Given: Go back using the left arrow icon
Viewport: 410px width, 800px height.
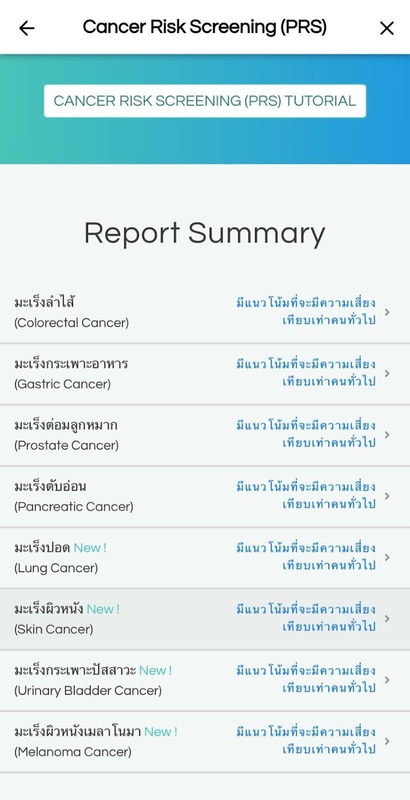Looking at the screenshot, I should click(x=27, y=28).
